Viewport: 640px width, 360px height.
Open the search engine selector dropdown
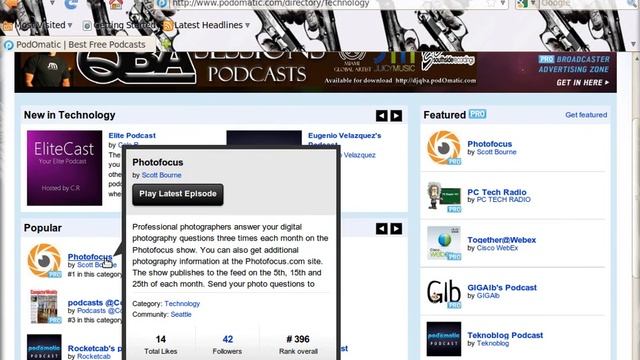526,4
